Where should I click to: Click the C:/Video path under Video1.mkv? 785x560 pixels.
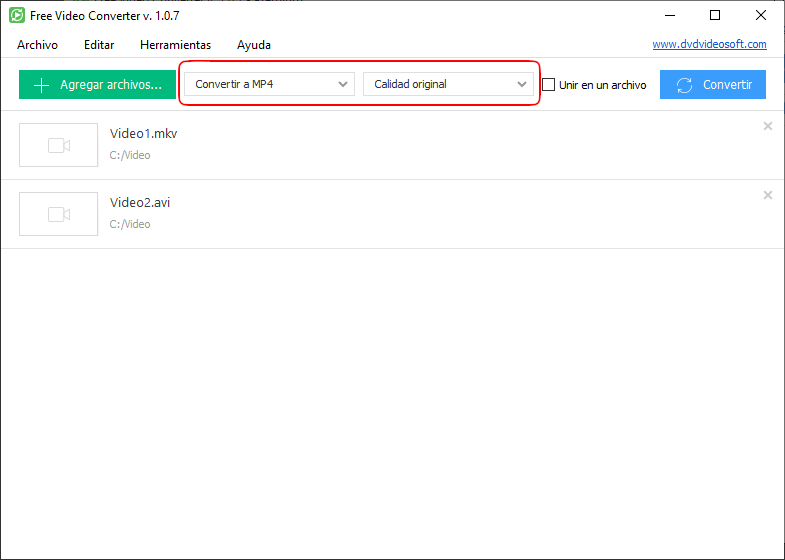point(130,155)
